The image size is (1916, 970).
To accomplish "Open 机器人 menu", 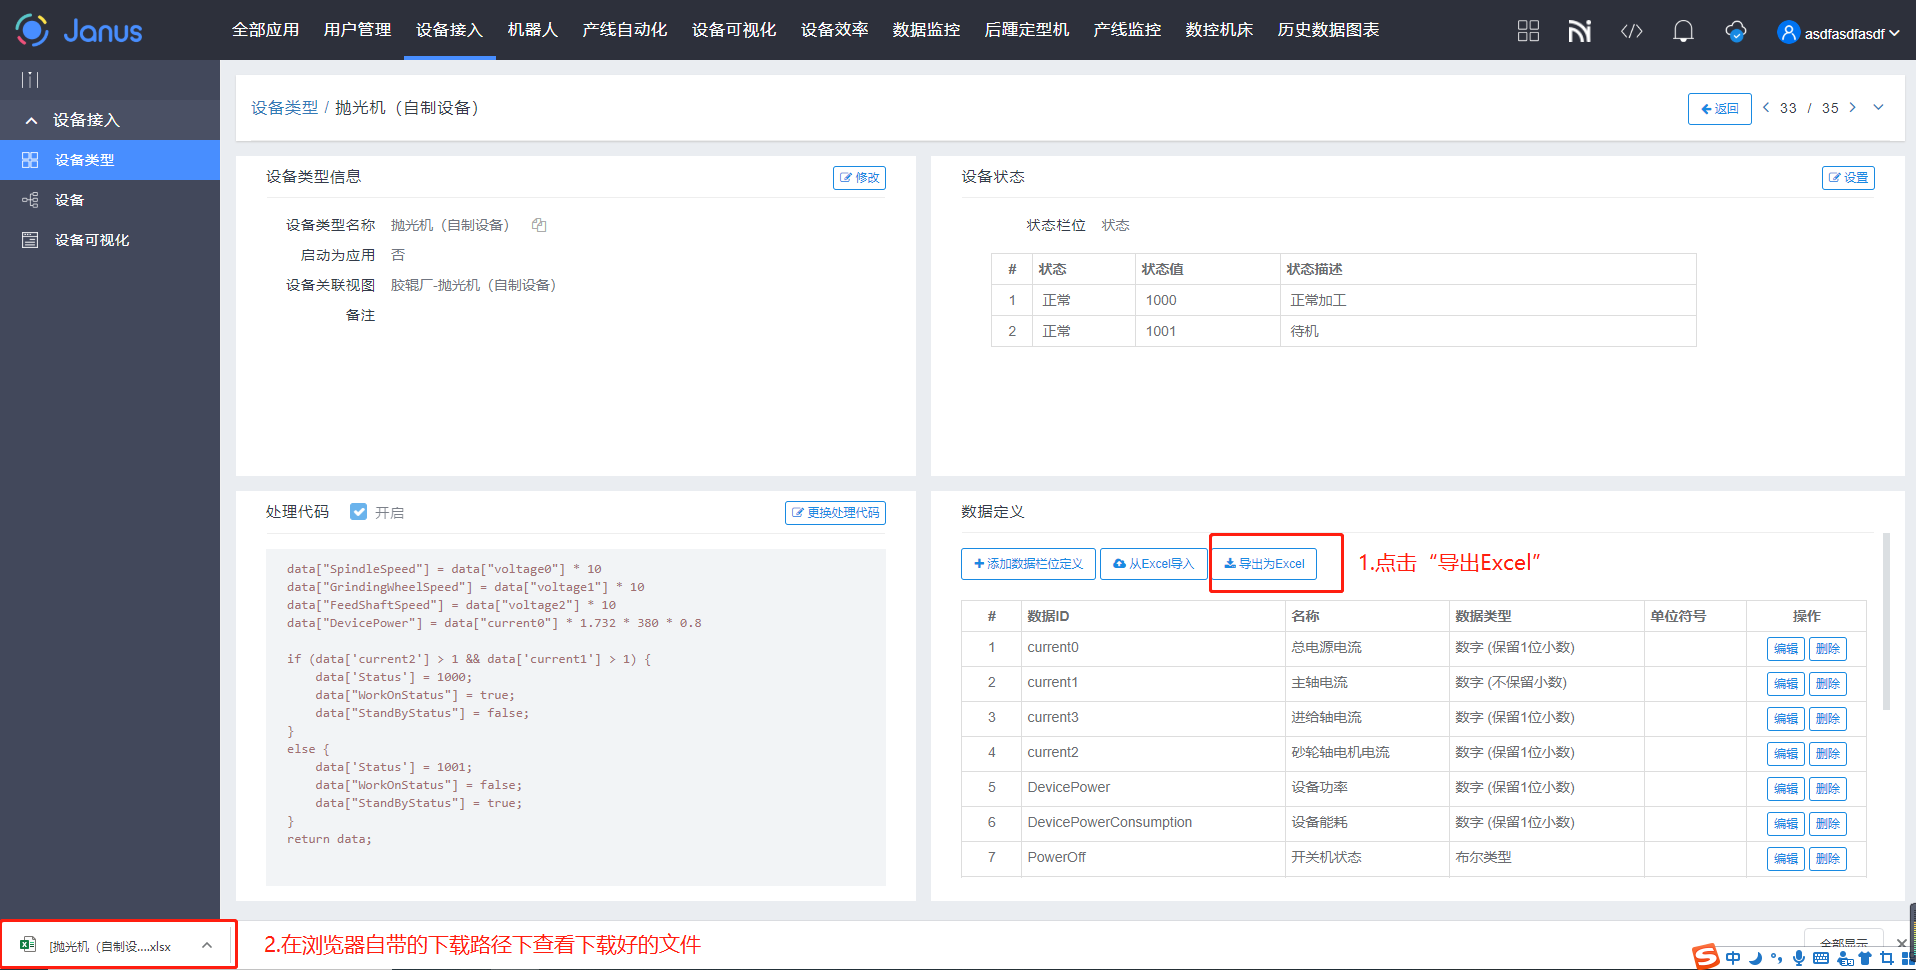I will coord(532,30).
